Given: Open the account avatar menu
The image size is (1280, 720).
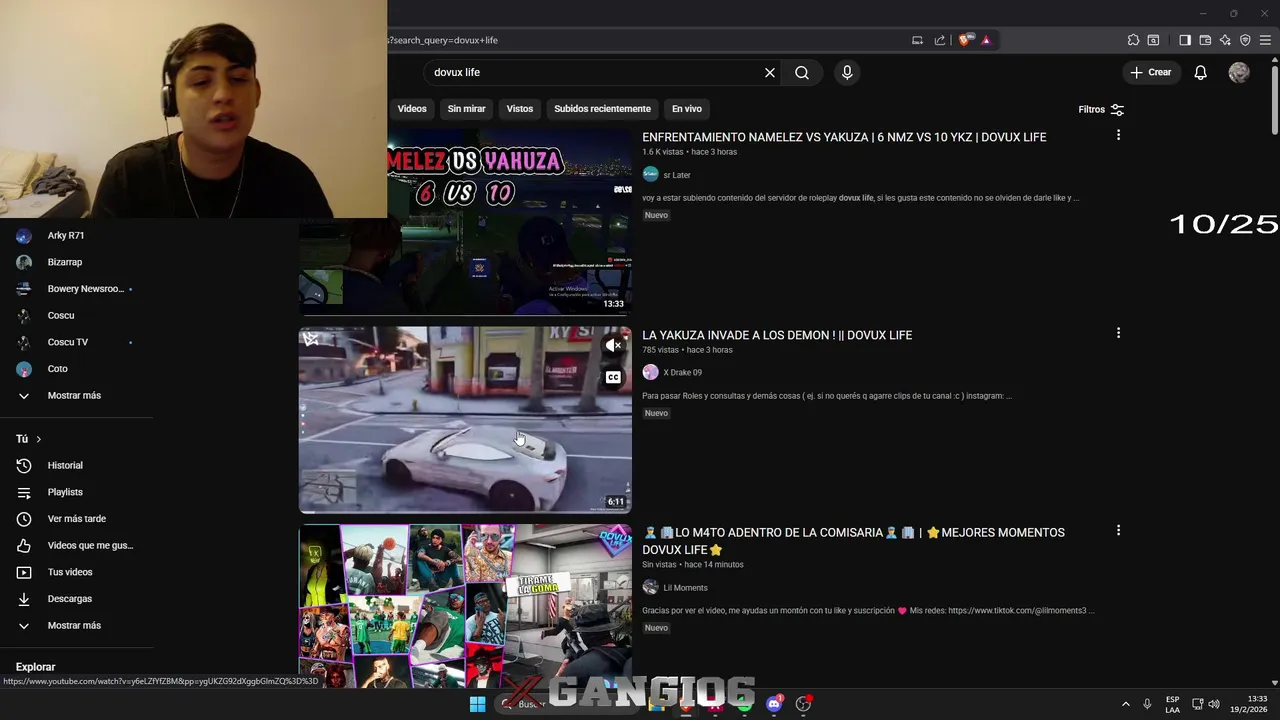Looking at the screenshot, I should click(1239, 72).
